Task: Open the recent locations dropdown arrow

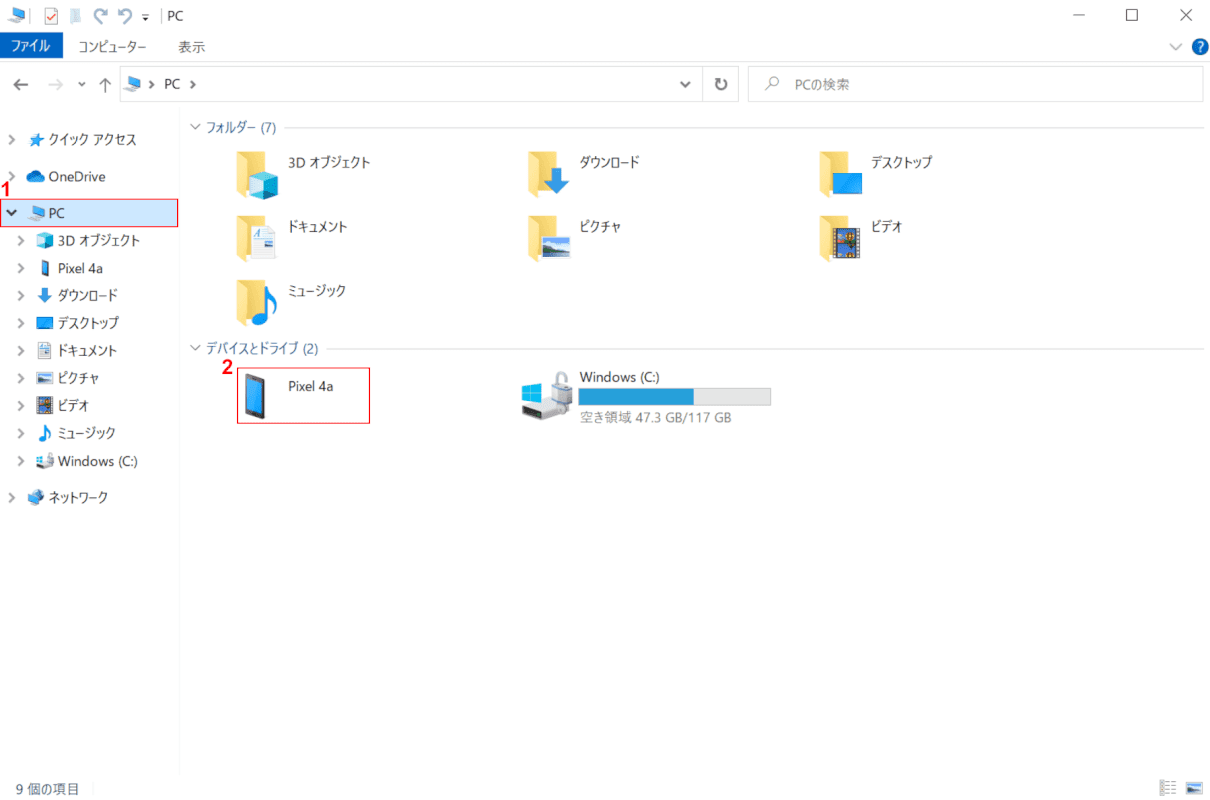Action: (x=81, y=85)
